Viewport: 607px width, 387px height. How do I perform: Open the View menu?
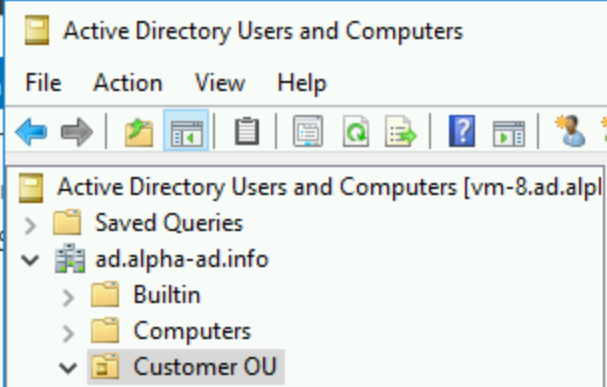point(220,82)
